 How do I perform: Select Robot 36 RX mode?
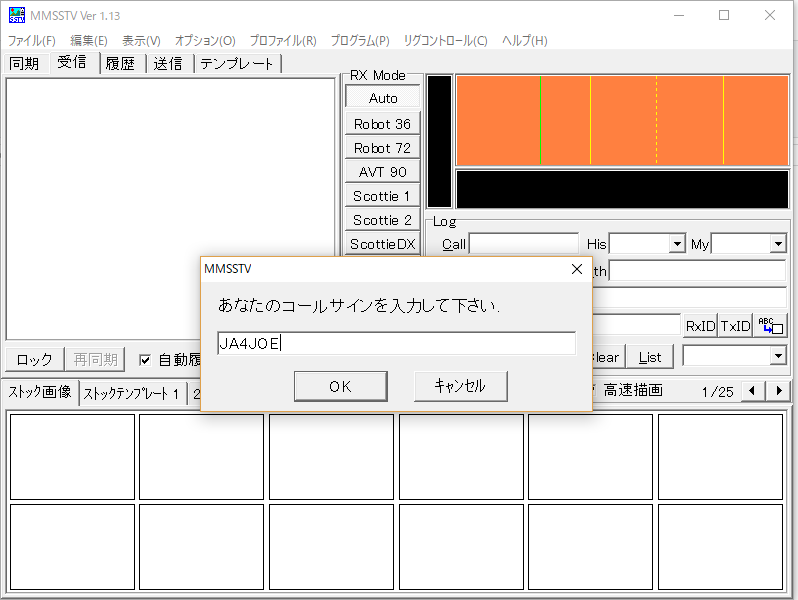383,124
